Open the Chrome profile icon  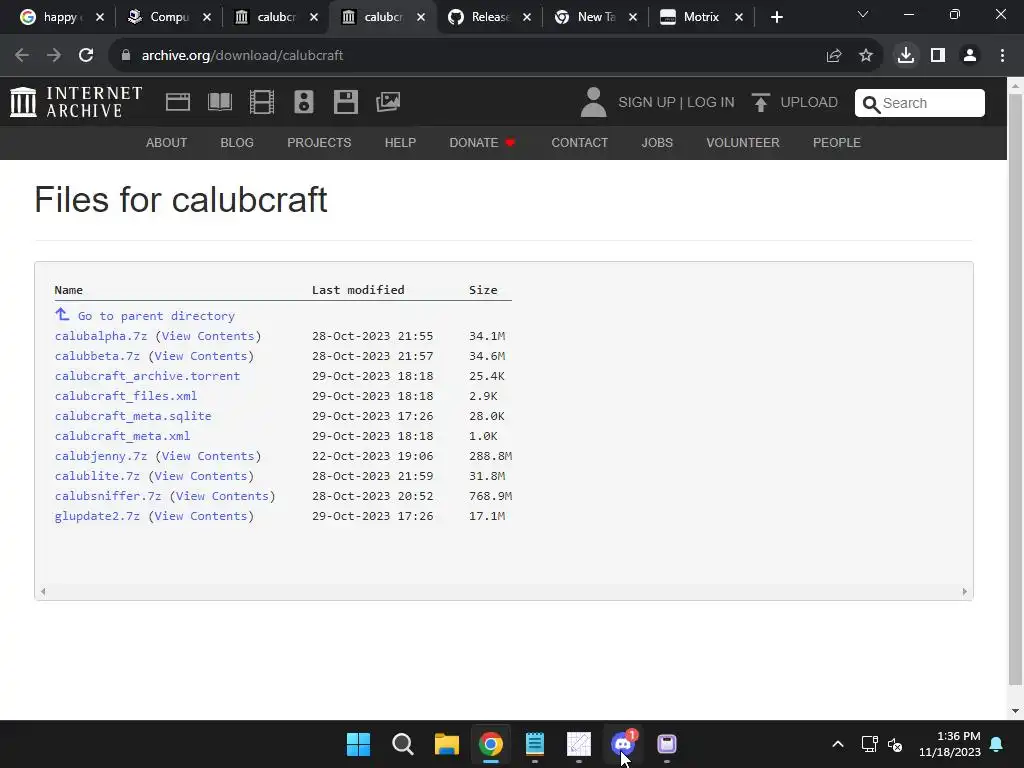(x=970, y=56)
